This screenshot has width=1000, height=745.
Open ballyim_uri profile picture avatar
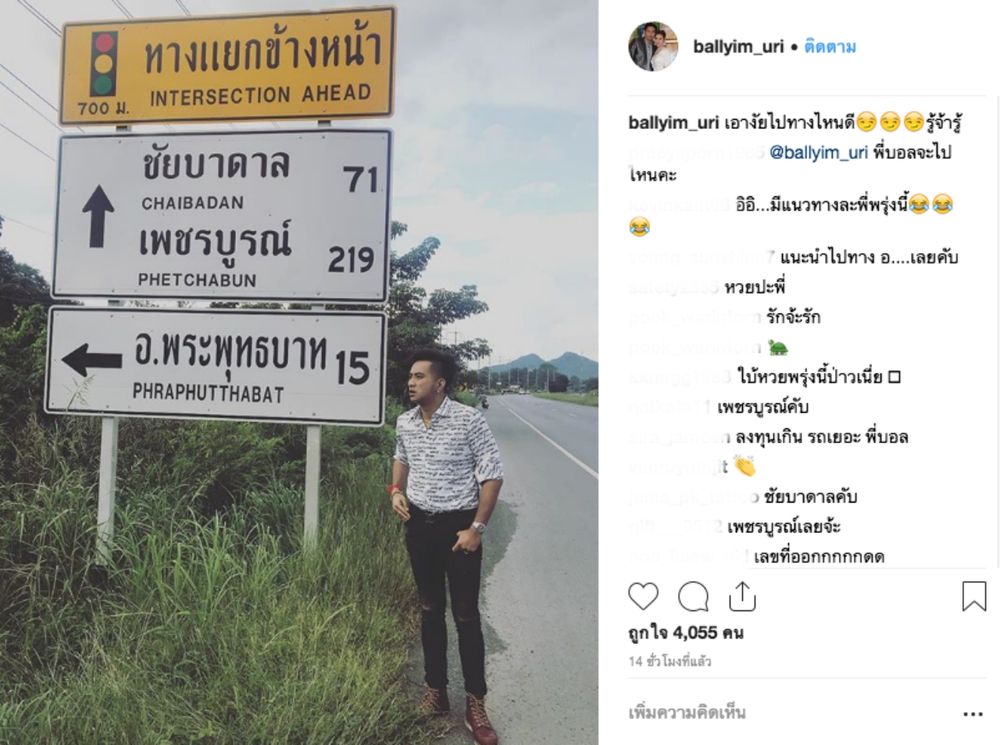pos(652,47)
